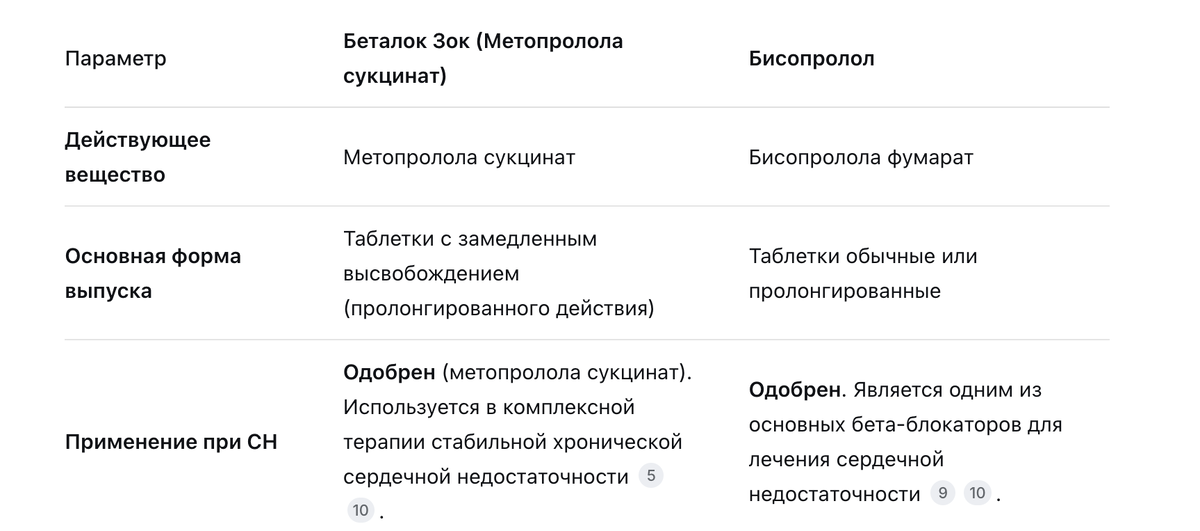The image size is (1200, 531).
Task: Click the терапии стабильной хронической text line
Action: [x=512, y=441]
